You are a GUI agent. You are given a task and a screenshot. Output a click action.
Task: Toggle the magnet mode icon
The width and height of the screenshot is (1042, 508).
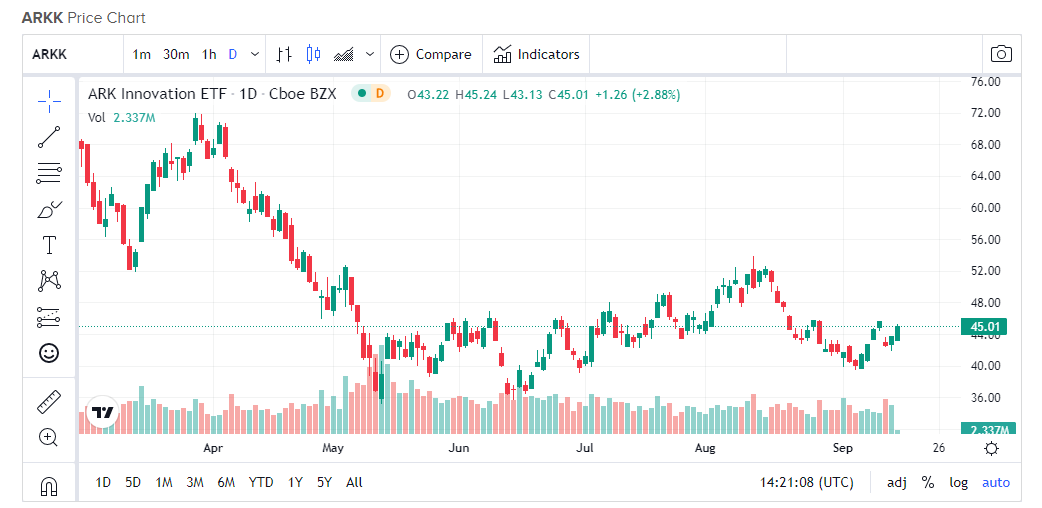point(49,486)
